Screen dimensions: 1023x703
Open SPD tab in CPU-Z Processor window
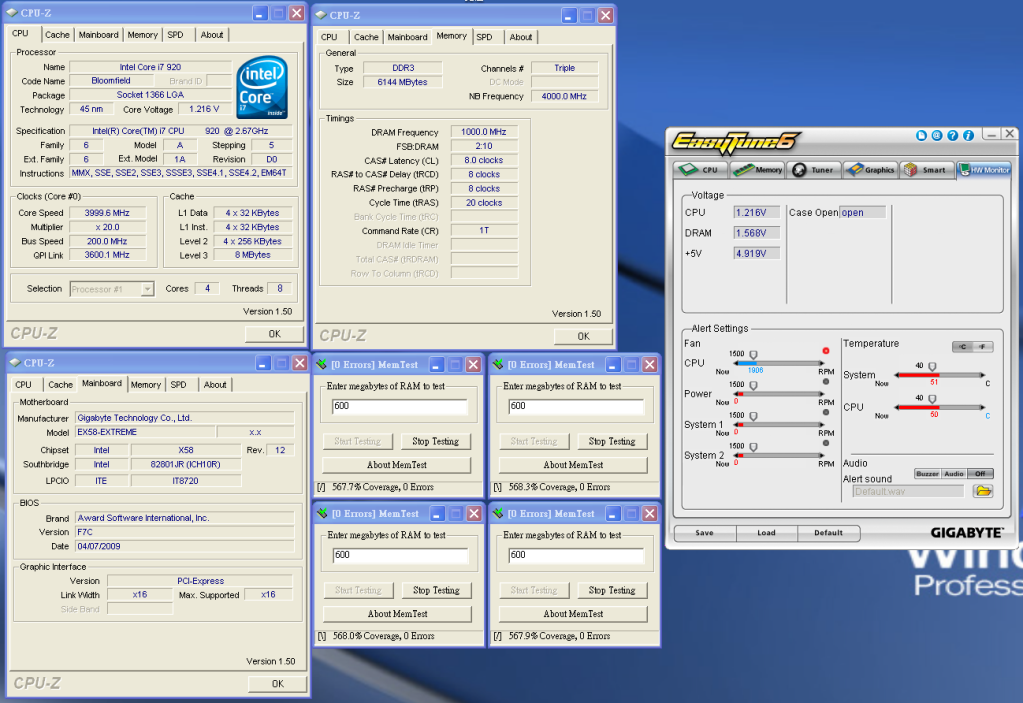[176, 35]
